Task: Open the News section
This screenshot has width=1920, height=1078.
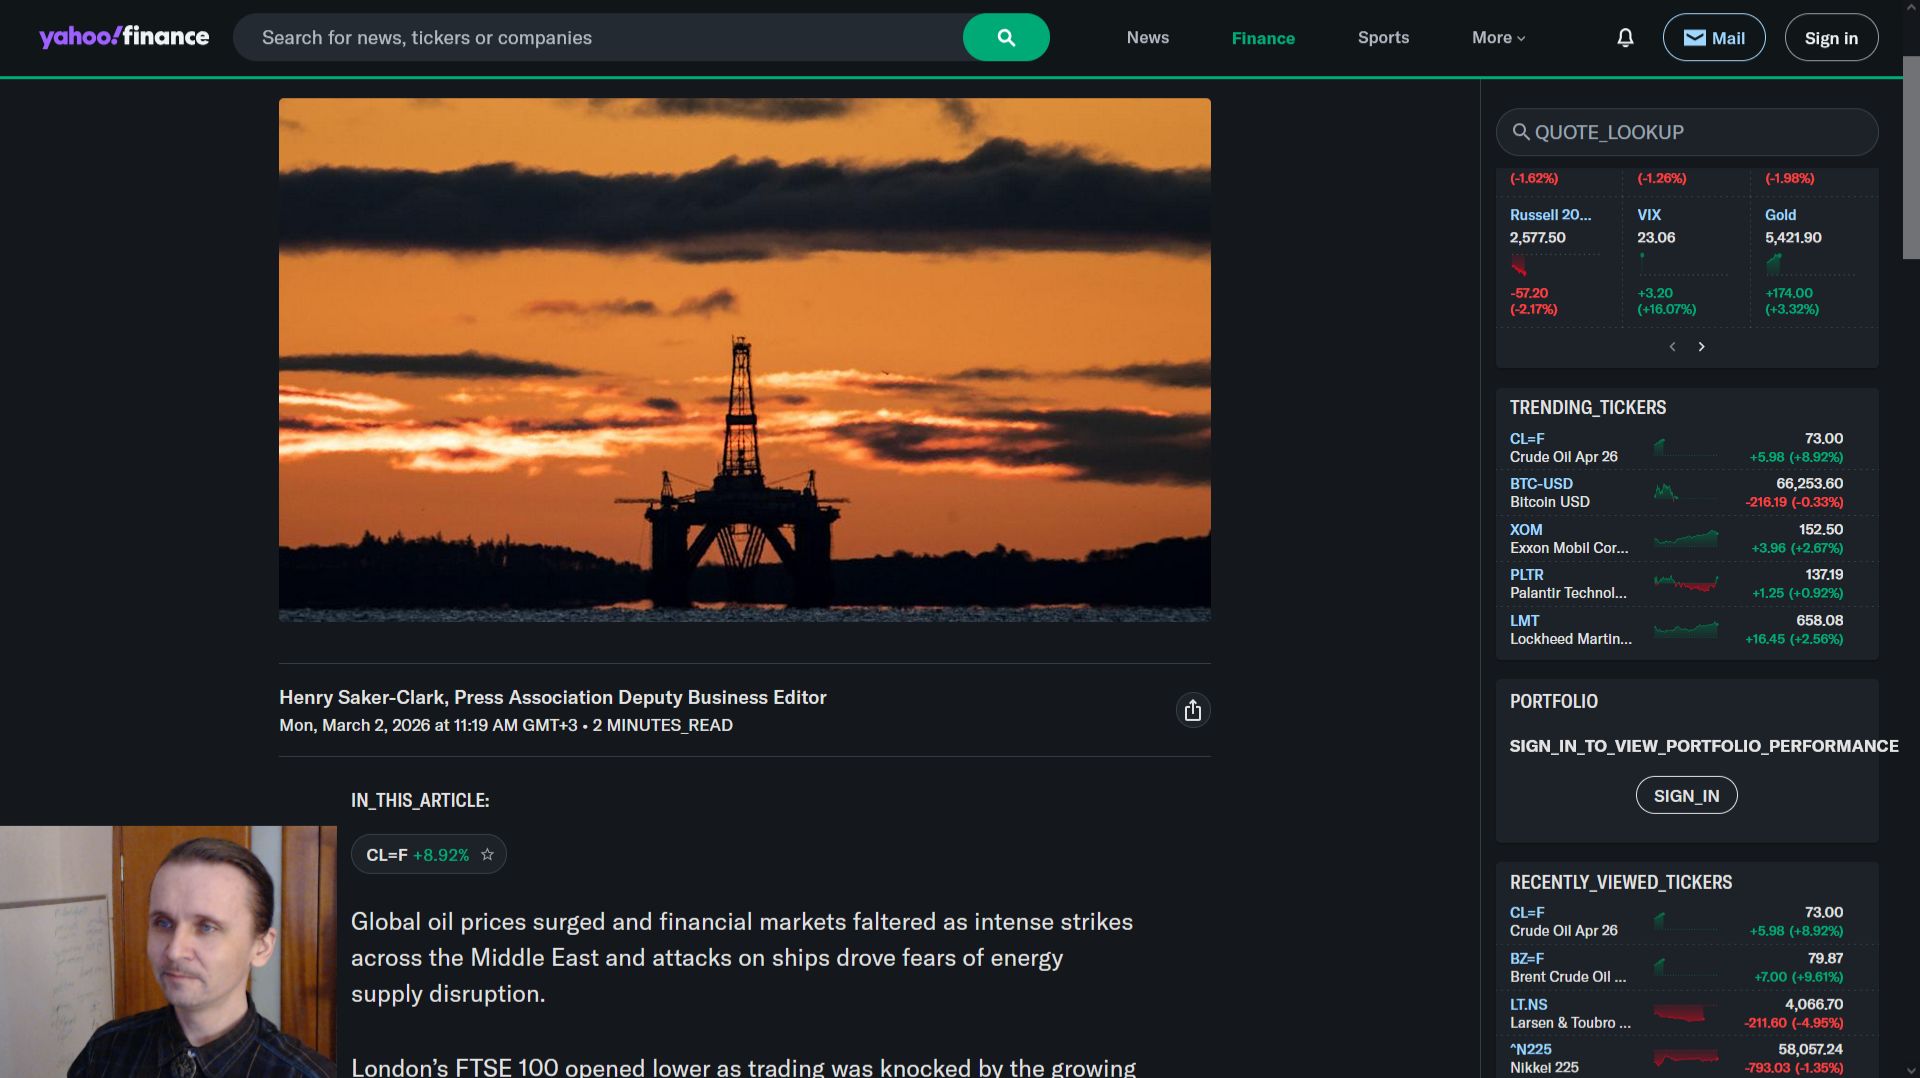Action: click(1147, 37)
